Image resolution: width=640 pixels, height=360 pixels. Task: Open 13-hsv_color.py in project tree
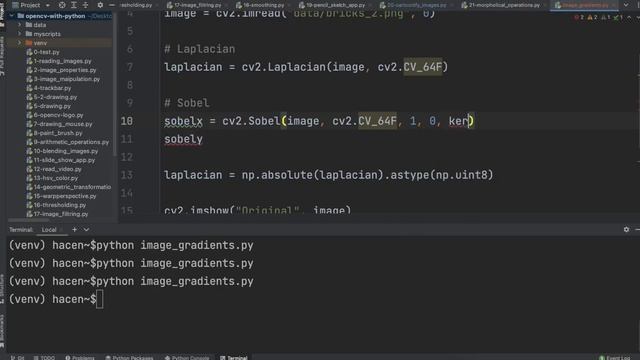click(56, 178)
